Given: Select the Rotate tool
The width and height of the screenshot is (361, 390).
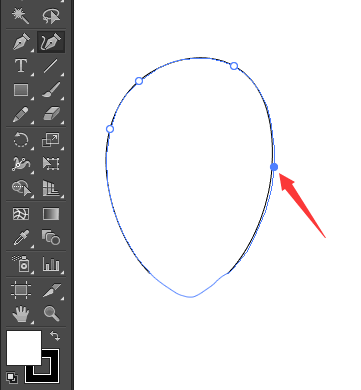Looking at the screenshot, I should (x=21, y=140).
